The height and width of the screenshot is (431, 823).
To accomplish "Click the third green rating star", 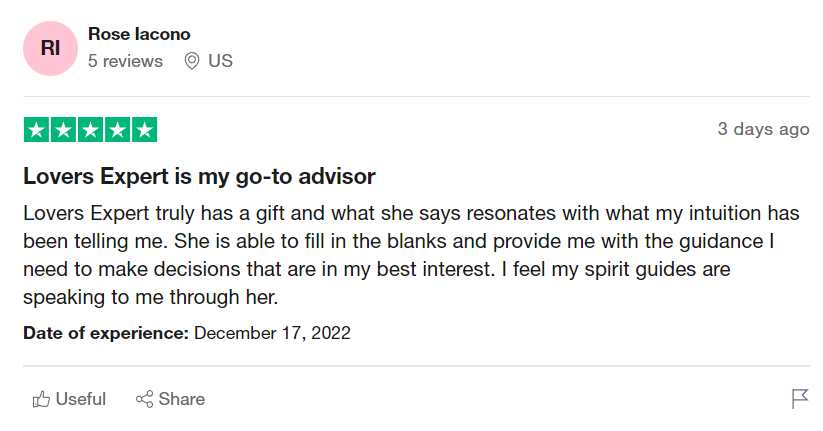I will 90,130.
